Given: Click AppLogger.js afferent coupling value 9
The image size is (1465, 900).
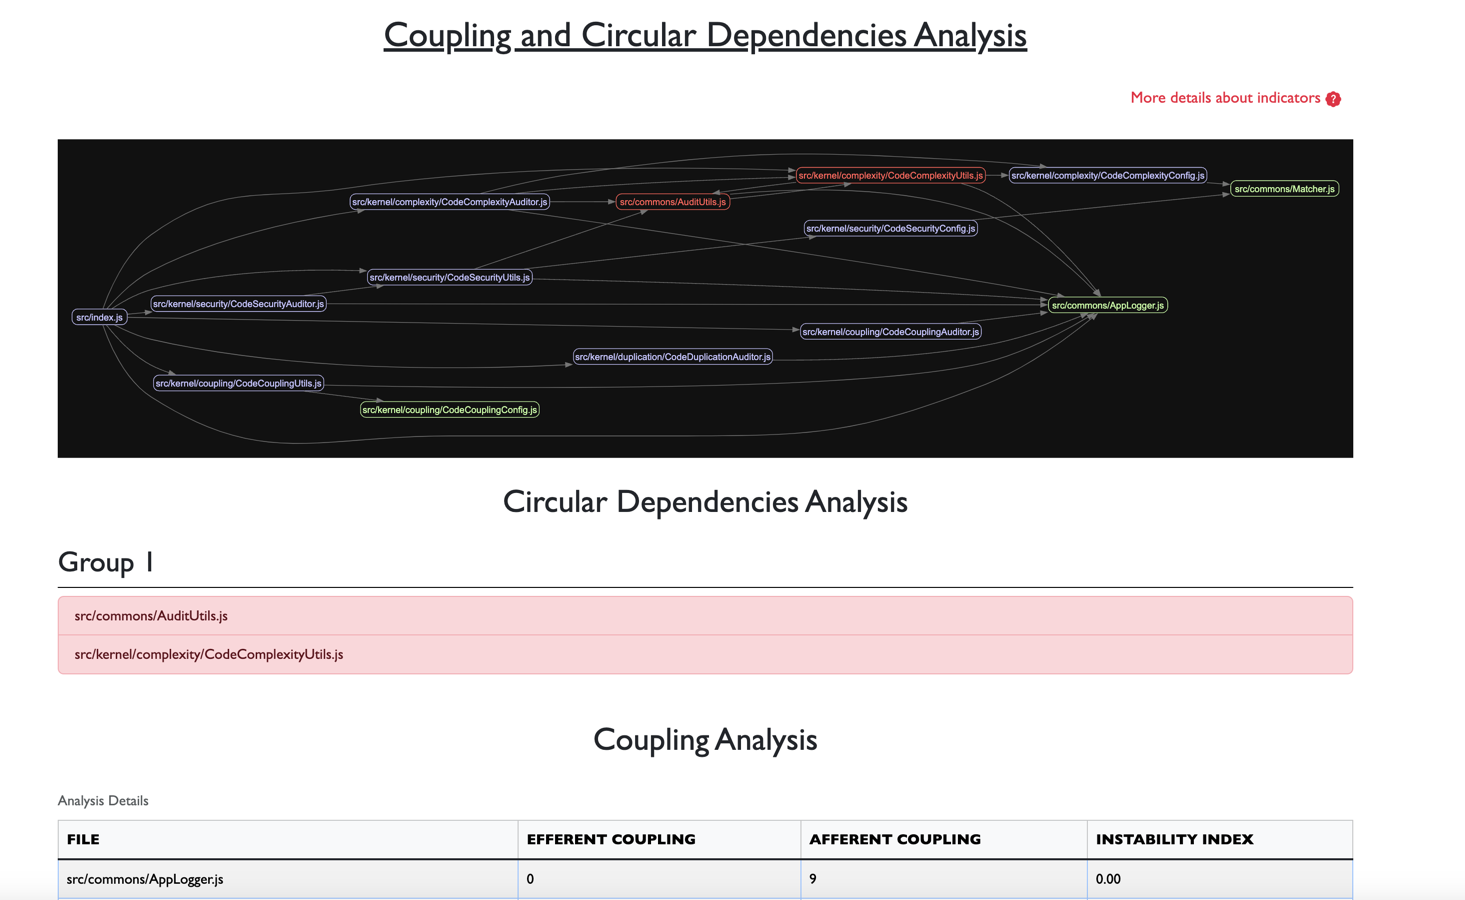Looking at the screenshot, I should 944,879.
